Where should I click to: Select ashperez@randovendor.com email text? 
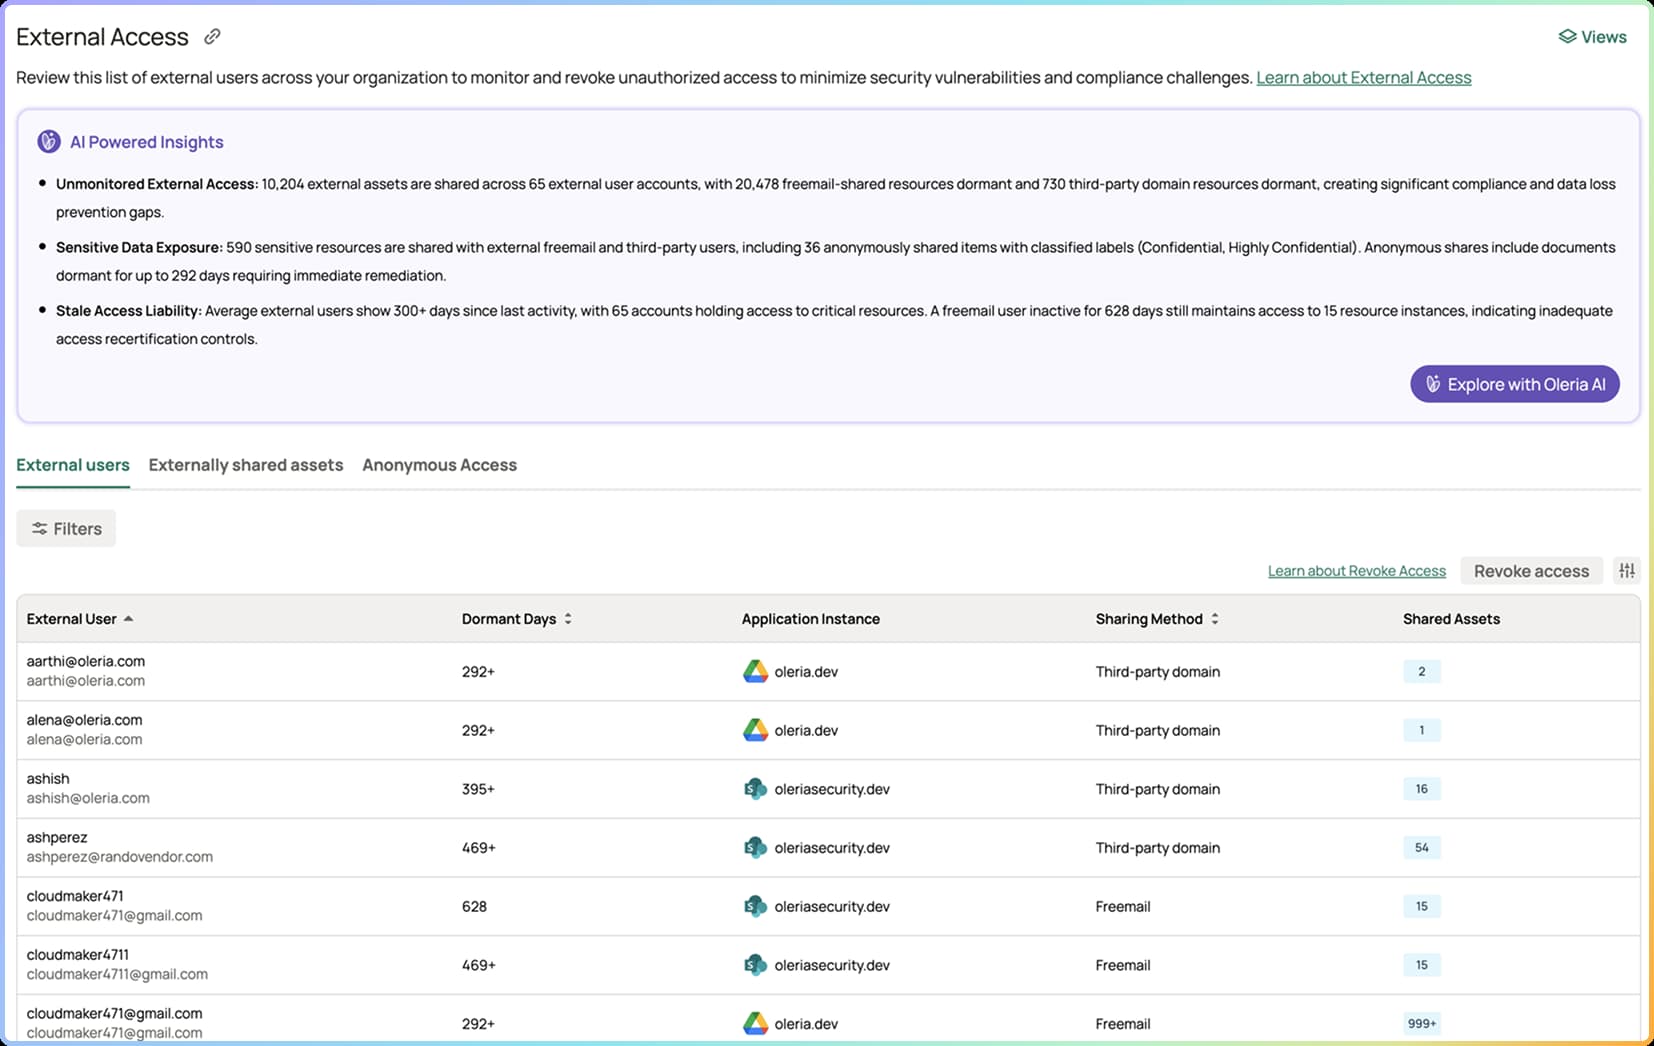pos(119,857)
